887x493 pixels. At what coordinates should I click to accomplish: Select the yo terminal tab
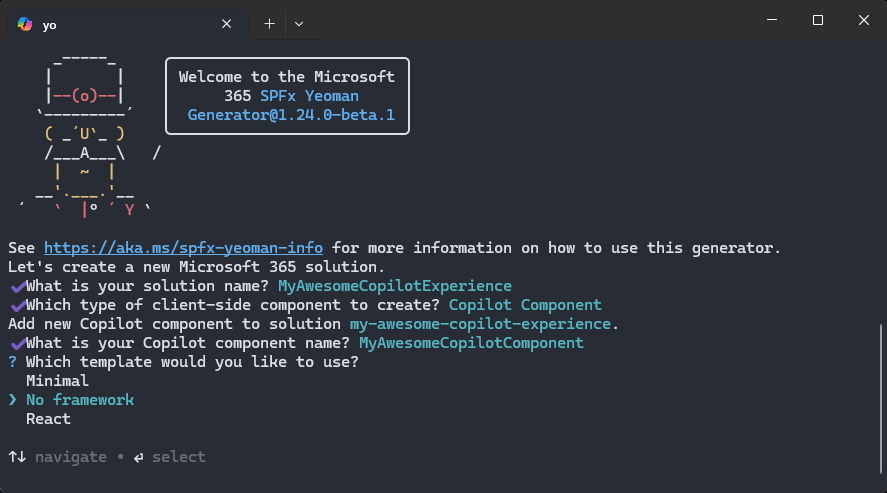click(x=127, y=24)
